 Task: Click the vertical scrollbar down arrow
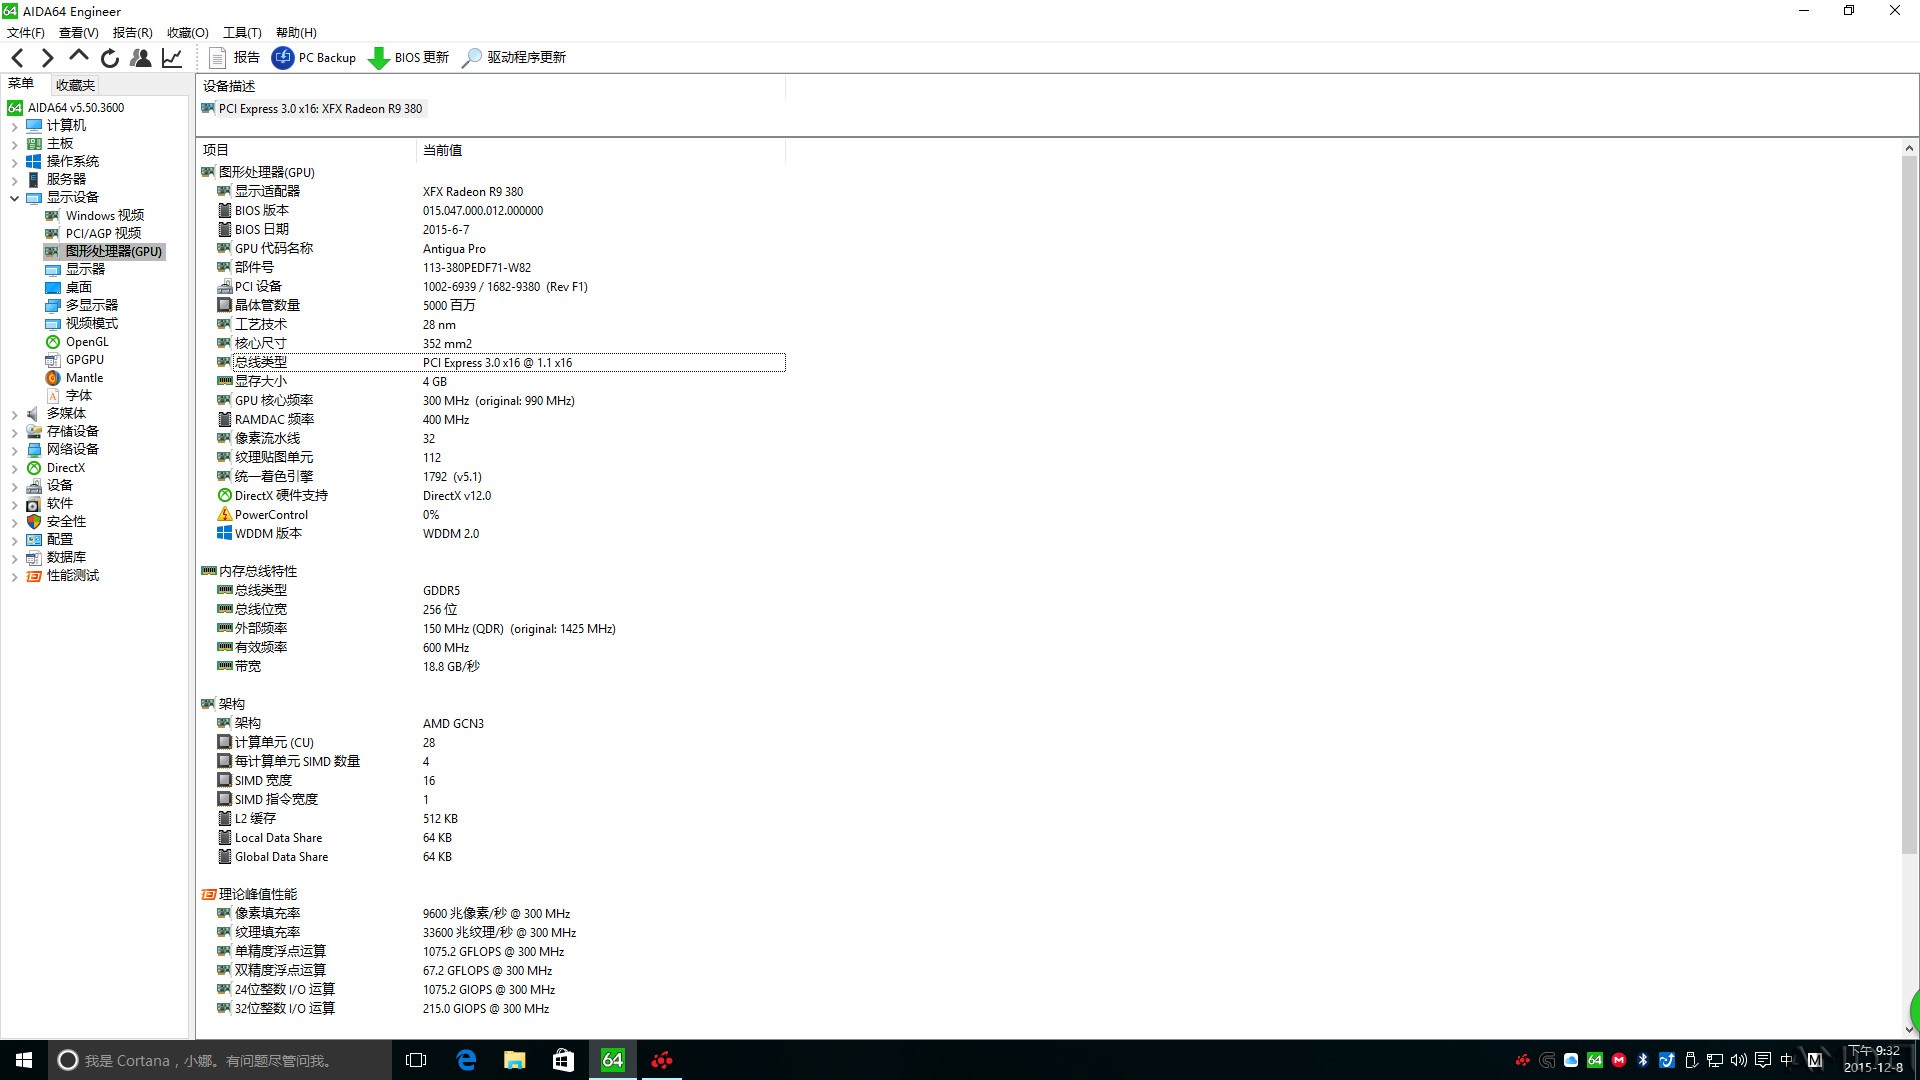tap(1909, 1029)
